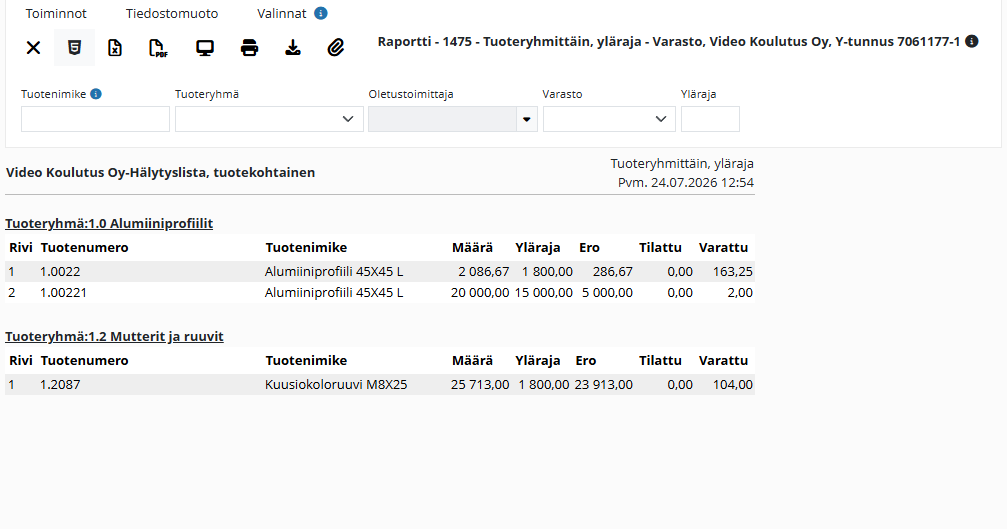Click info icon next to Tuotenimike label
The image size is (1007, 529).
point(96,94)
